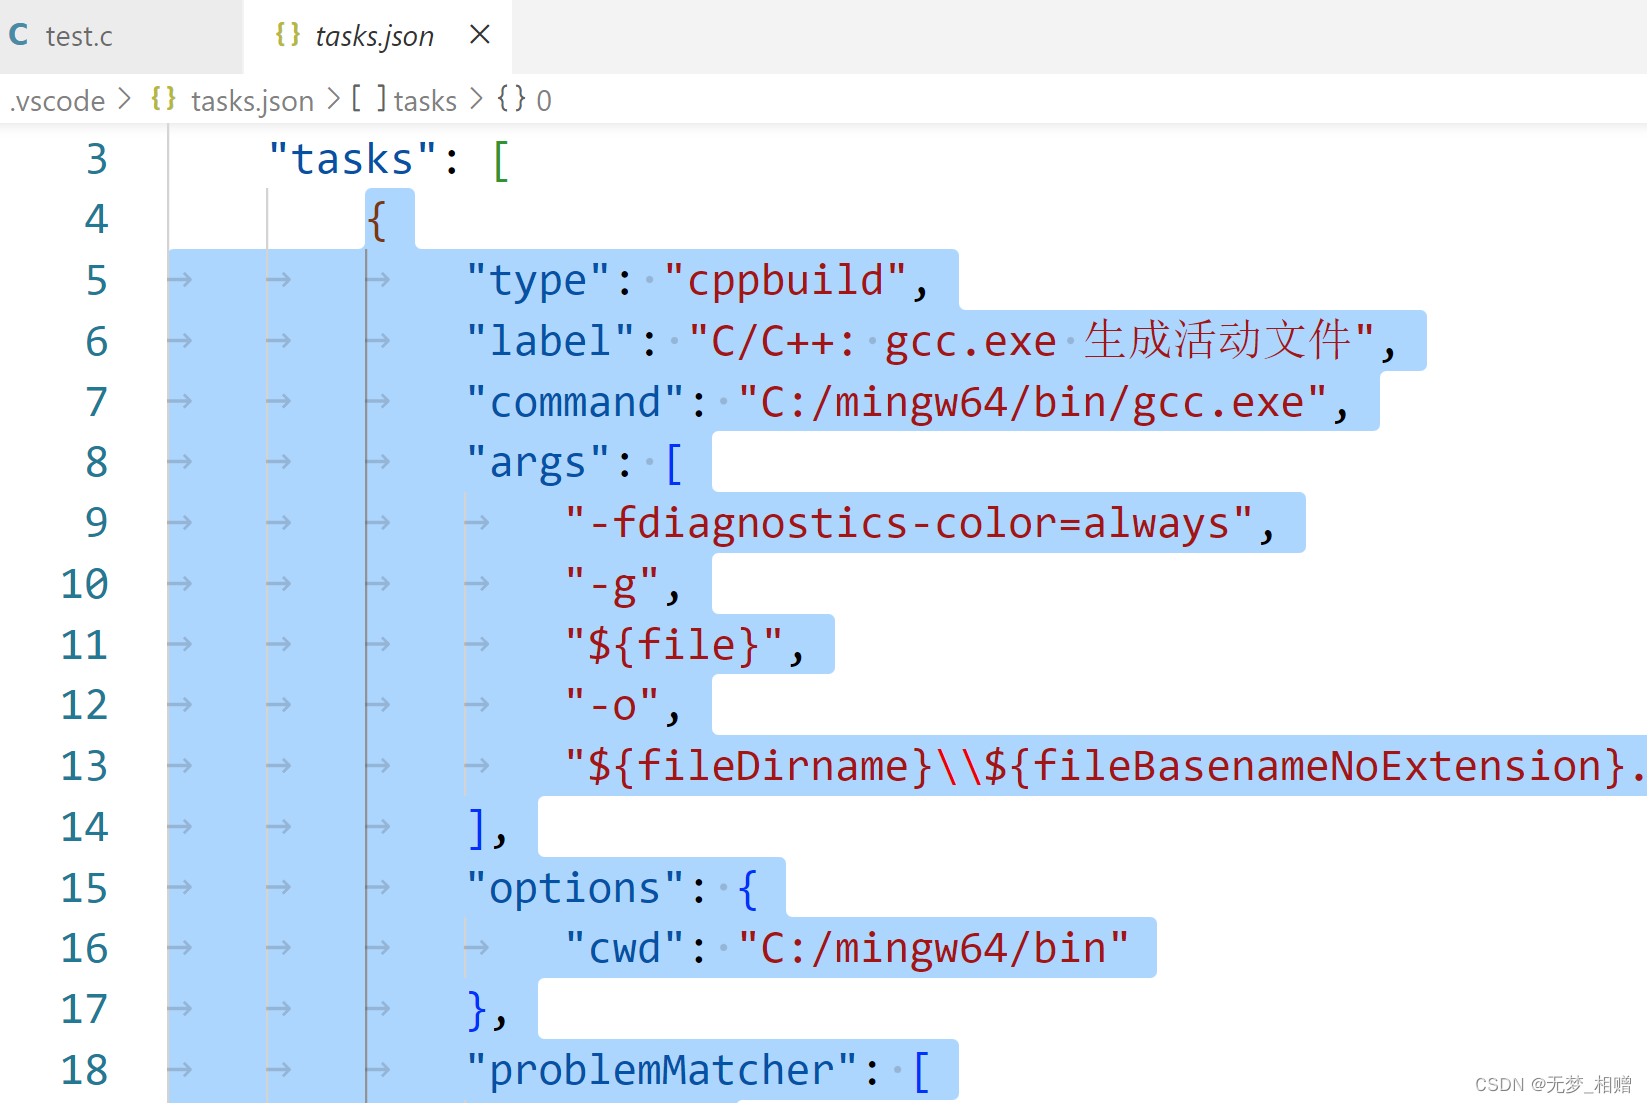
Task: Click "-fdiagnostics-color=always" argument
Action: 909,524
